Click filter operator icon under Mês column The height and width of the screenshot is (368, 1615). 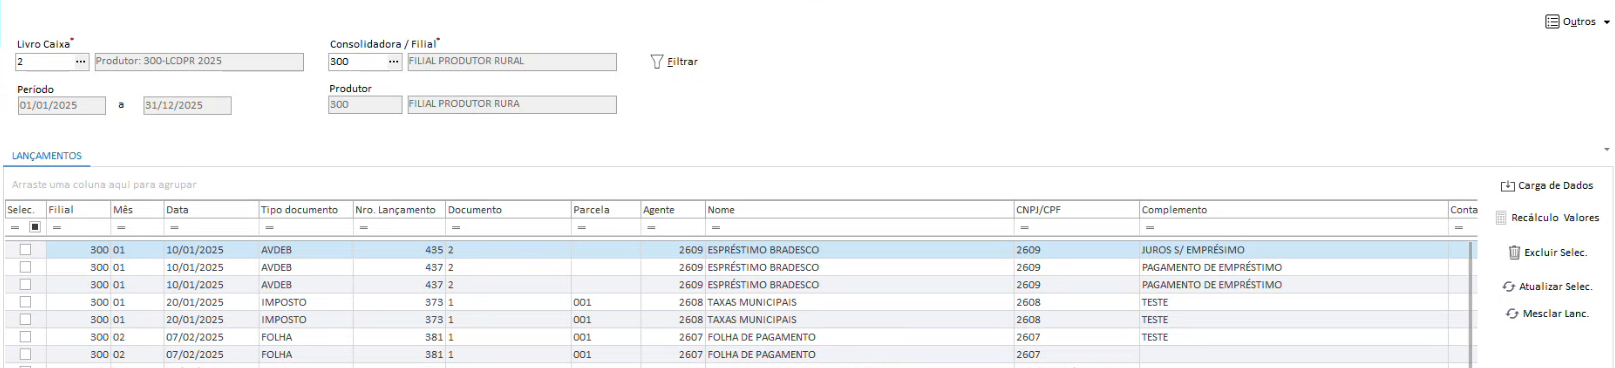tap(121, 228)
